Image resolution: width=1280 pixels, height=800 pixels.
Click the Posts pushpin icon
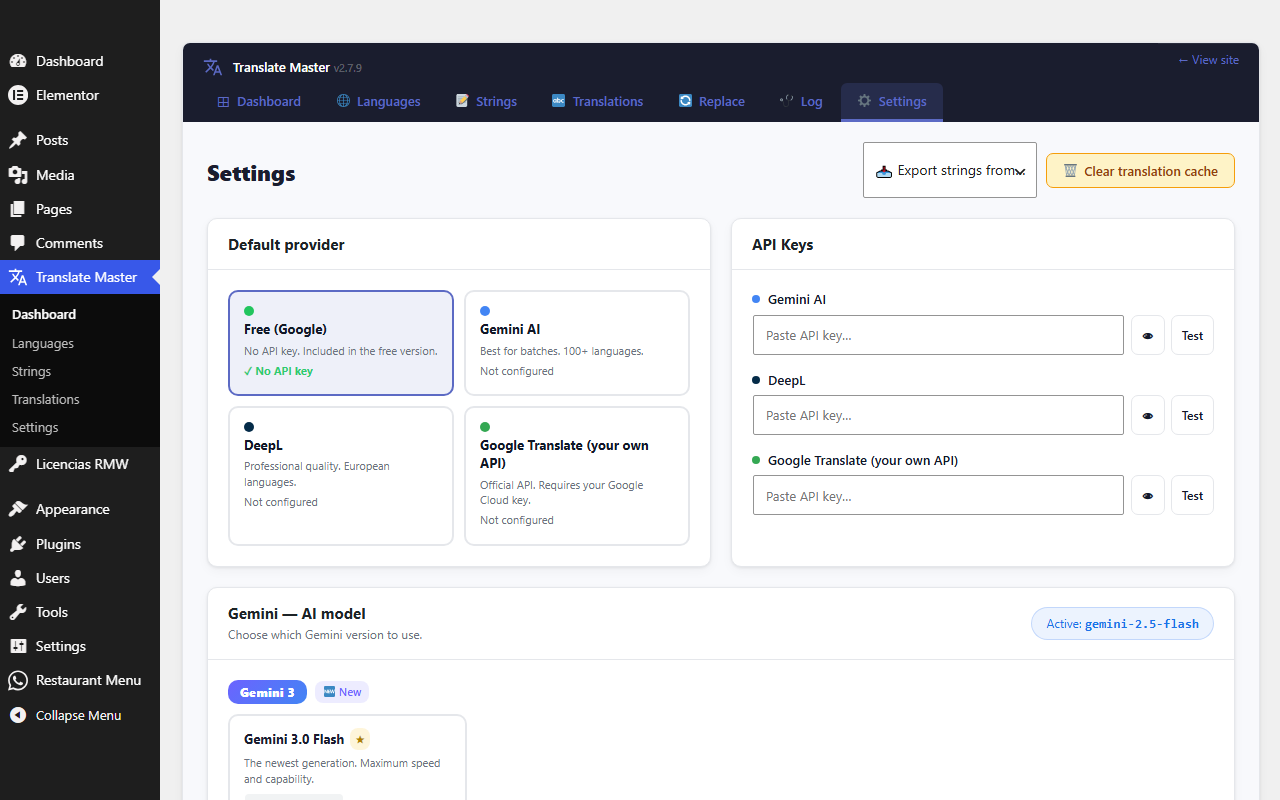pyautogui.click(x=18, y=140)
